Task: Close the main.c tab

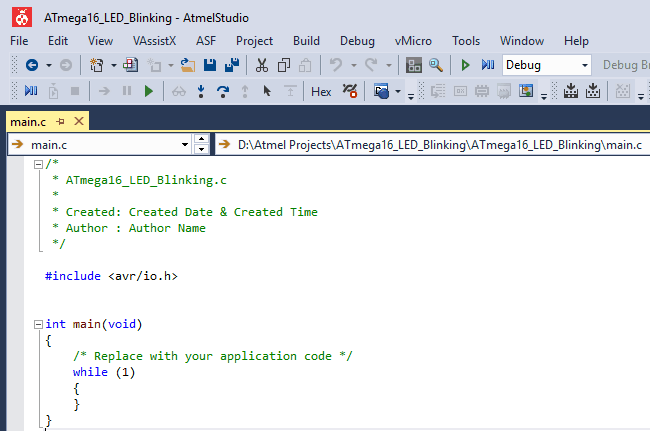Action: [79, 121]
